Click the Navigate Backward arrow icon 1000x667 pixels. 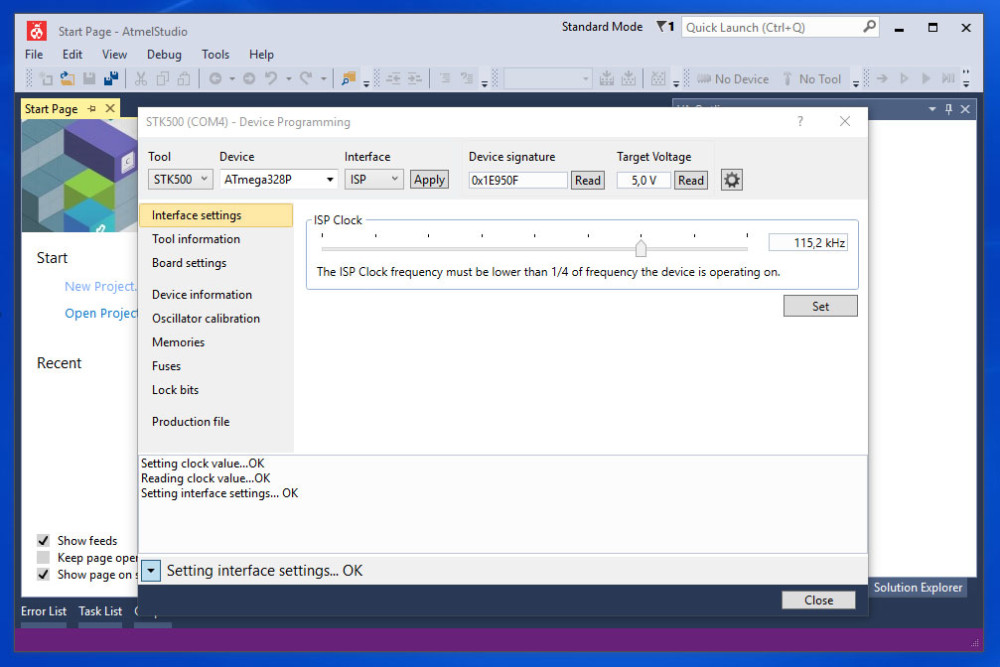click(x=215, y=78)
